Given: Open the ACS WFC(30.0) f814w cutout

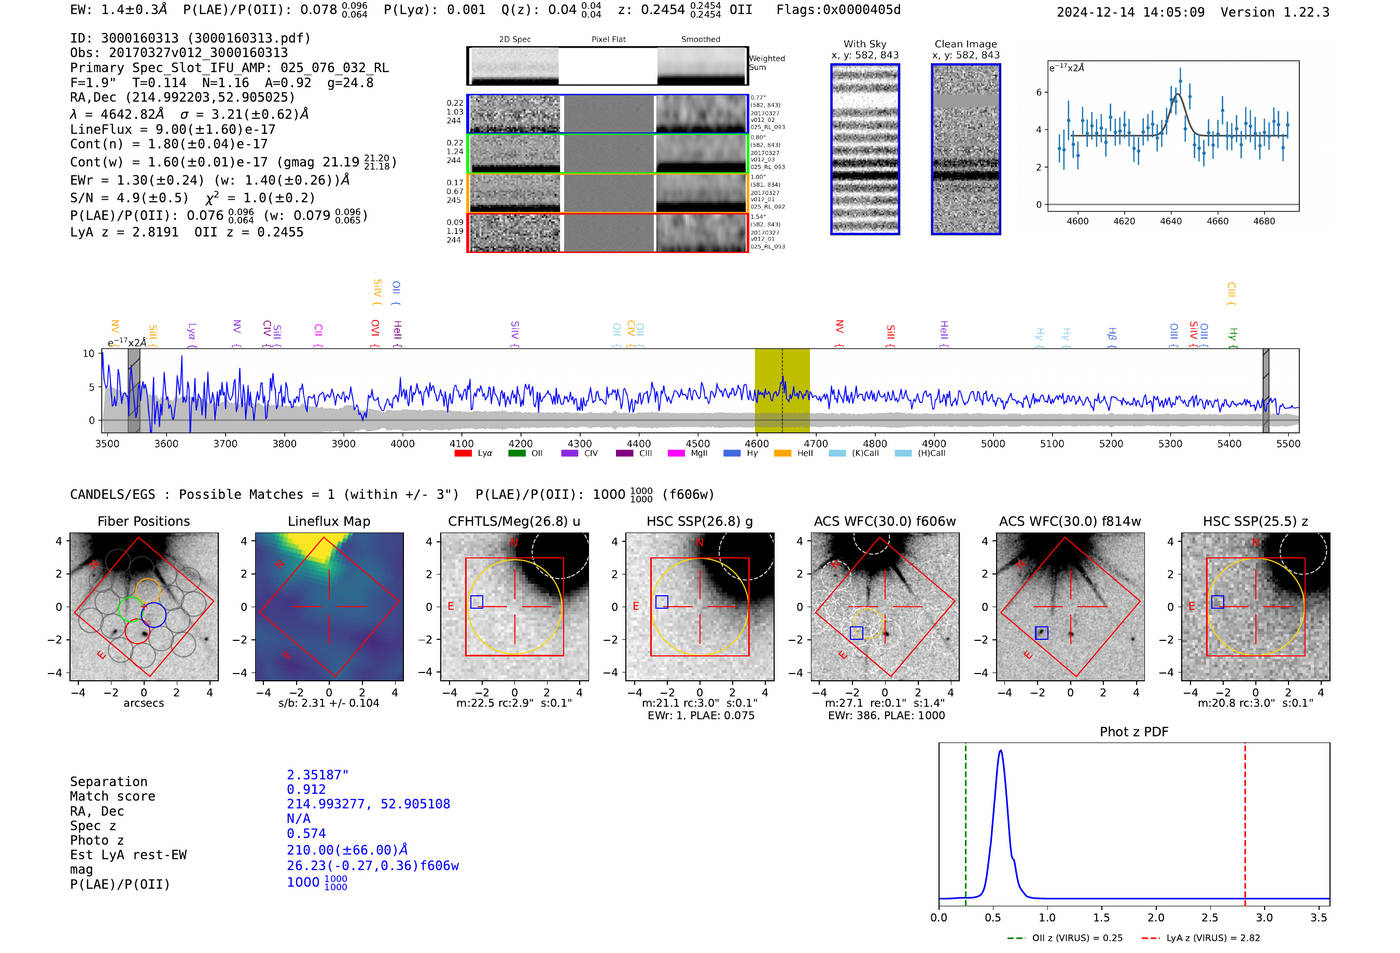Looking at the screenshot, I should coord(1070,606).
